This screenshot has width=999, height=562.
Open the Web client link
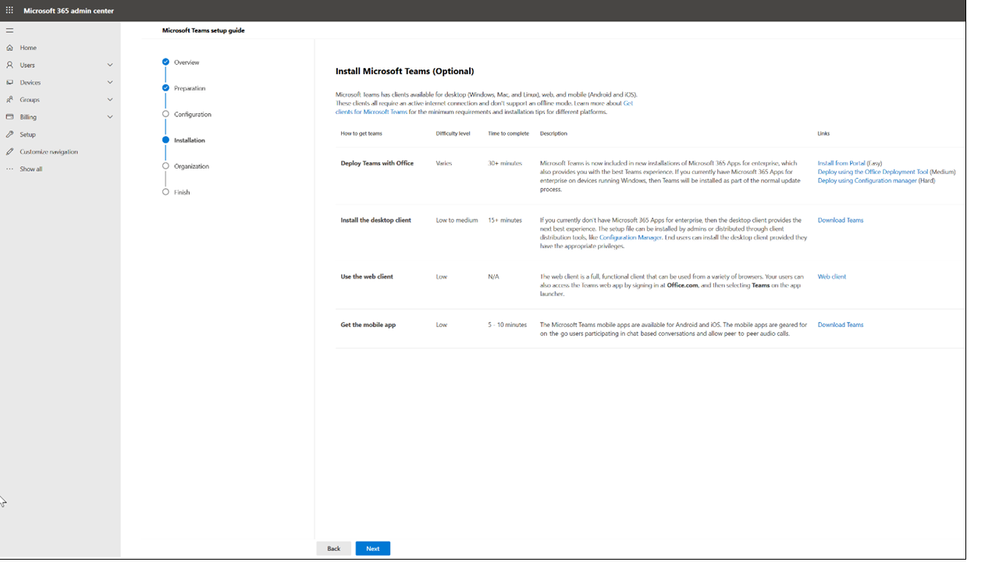[831, 277]
